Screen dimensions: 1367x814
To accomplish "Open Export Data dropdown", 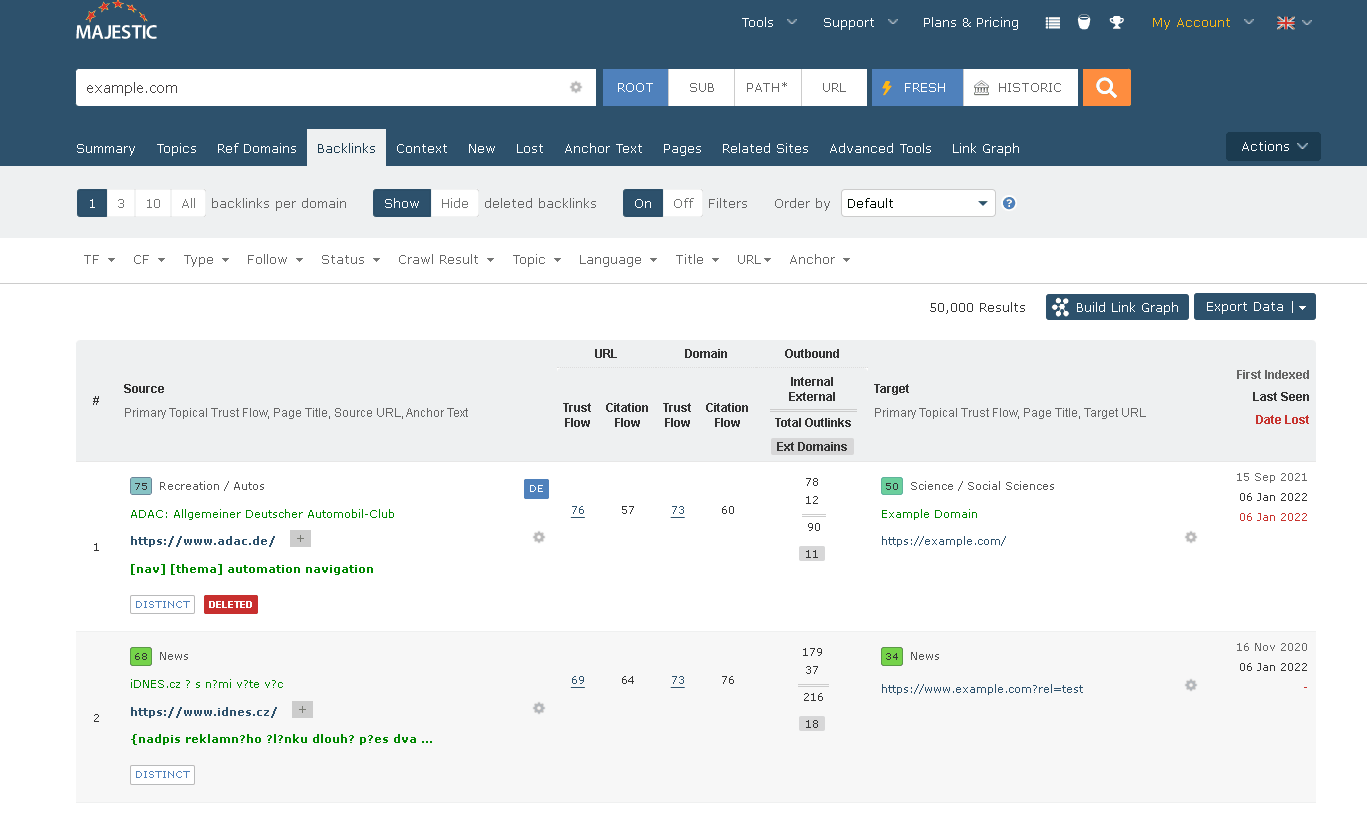I will tap(1255, 307).
